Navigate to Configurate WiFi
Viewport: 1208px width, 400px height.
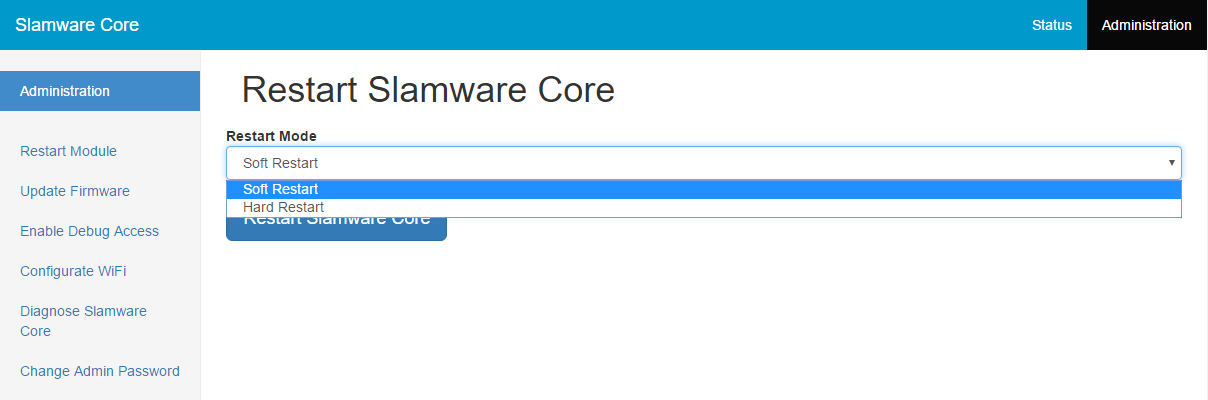tap(73, 271)
